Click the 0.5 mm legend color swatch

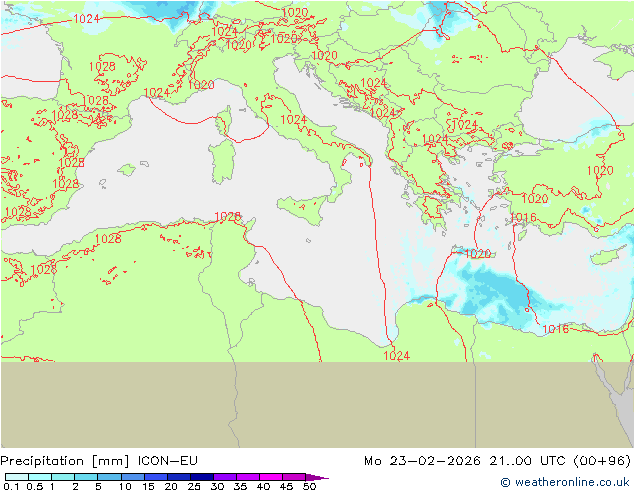40,477
